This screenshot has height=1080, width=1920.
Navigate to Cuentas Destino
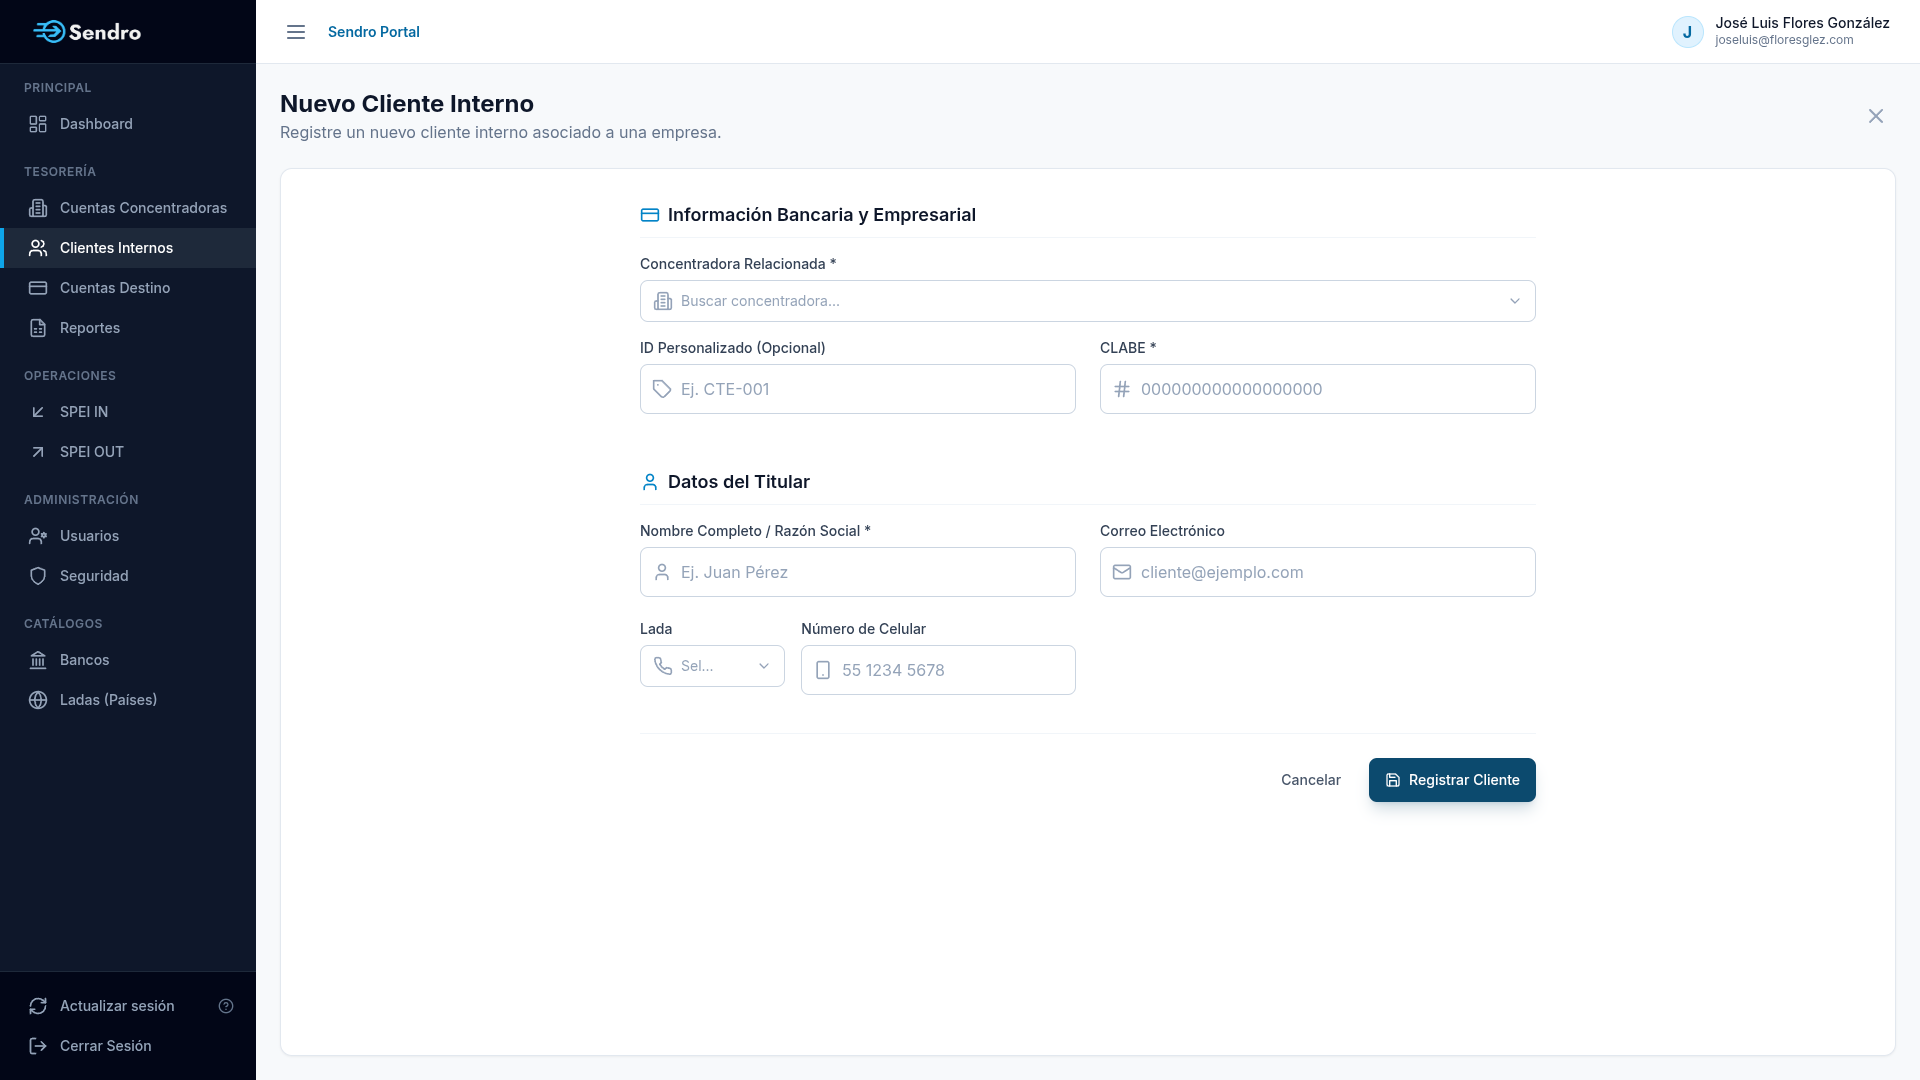[128, 288]
